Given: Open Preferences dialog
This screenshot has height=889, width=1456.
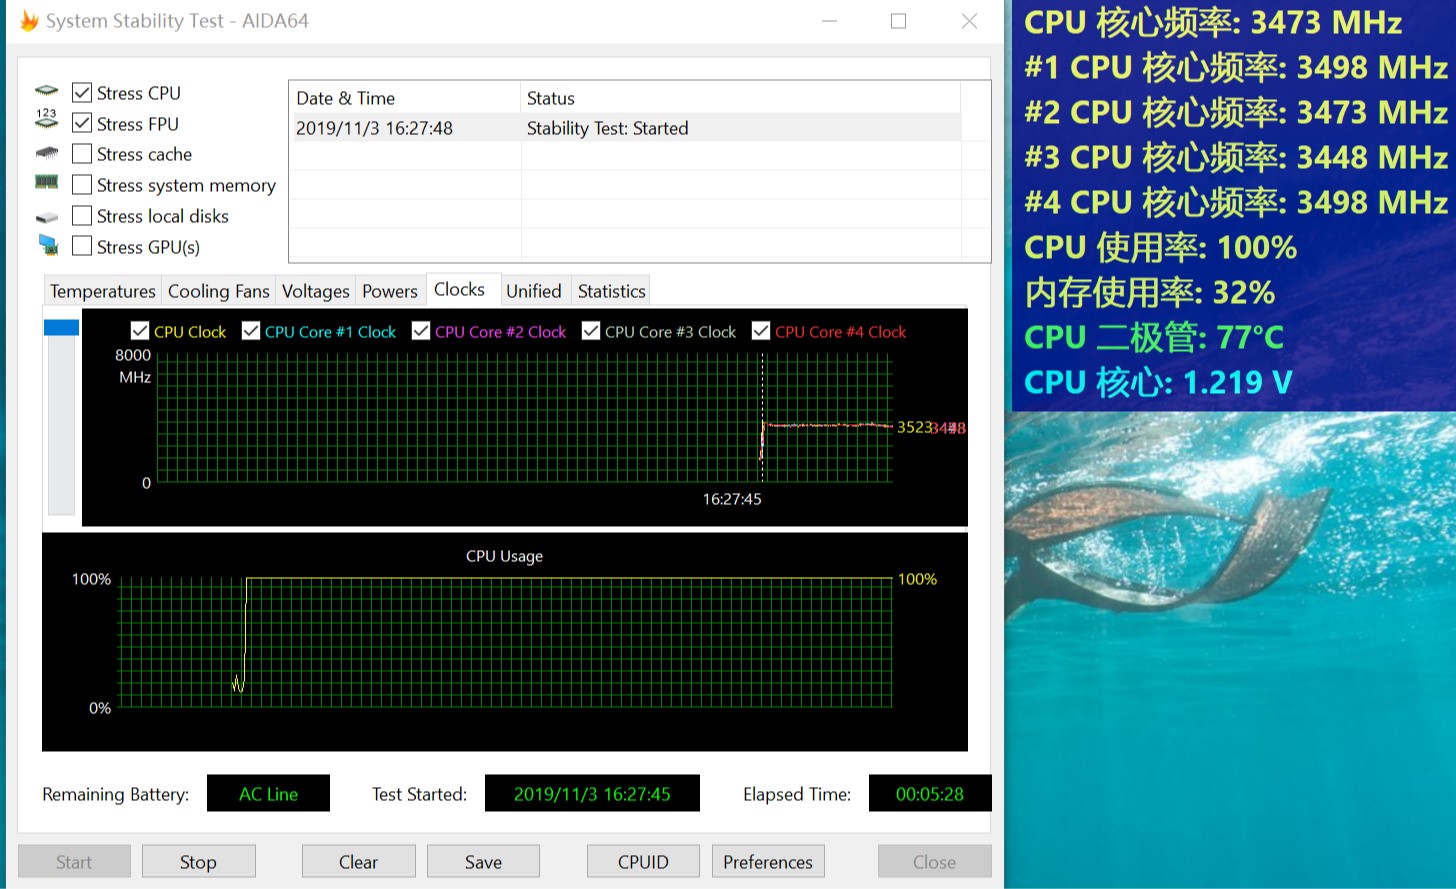Looking at the screenshot, I should point(768,862).
